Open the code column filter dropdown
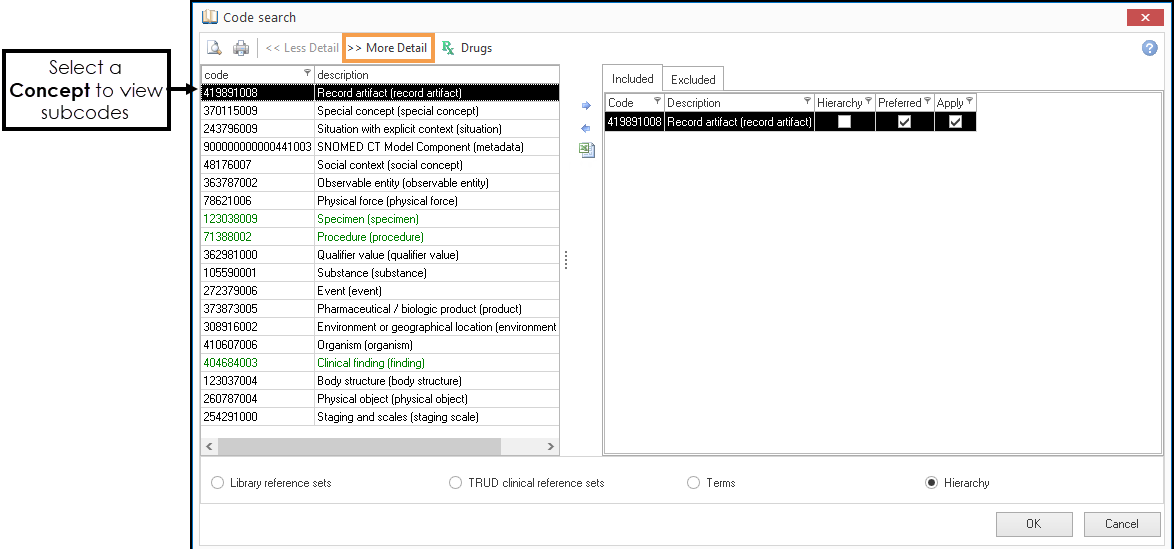This screenshot has height=549, width=1174. (x=307, y=74)
